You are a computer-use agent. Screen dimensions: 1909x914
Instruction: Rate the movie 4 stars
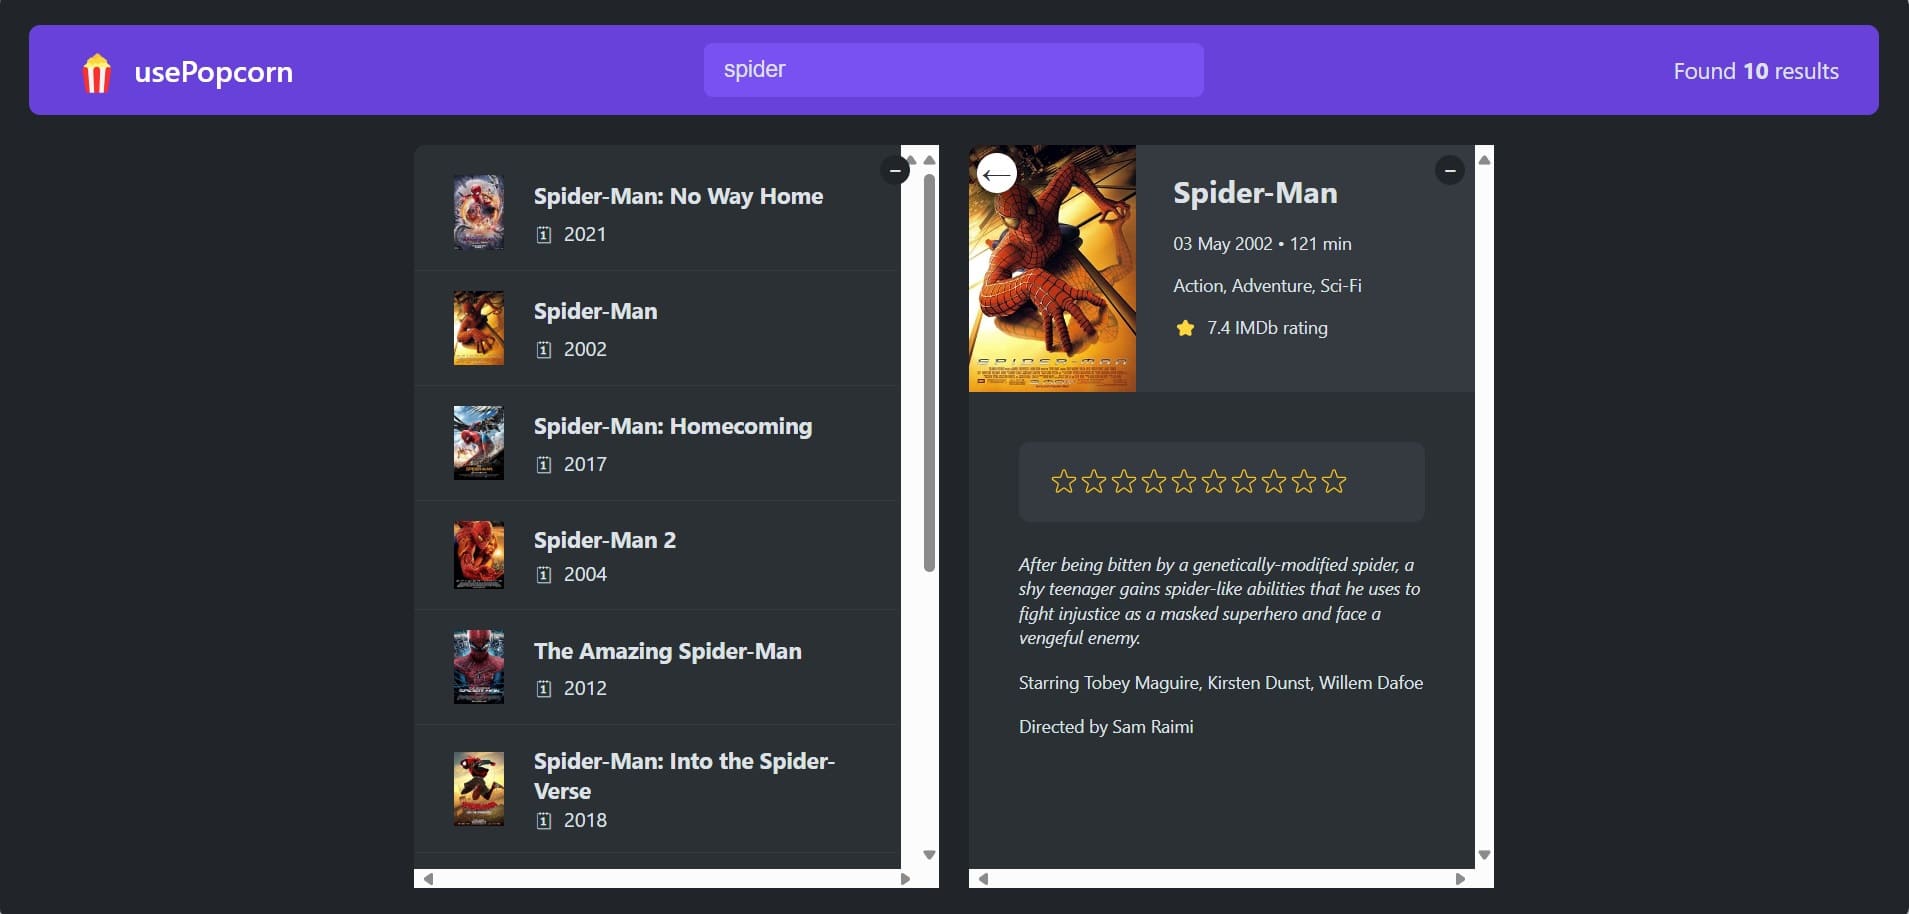pos(1154,482)
